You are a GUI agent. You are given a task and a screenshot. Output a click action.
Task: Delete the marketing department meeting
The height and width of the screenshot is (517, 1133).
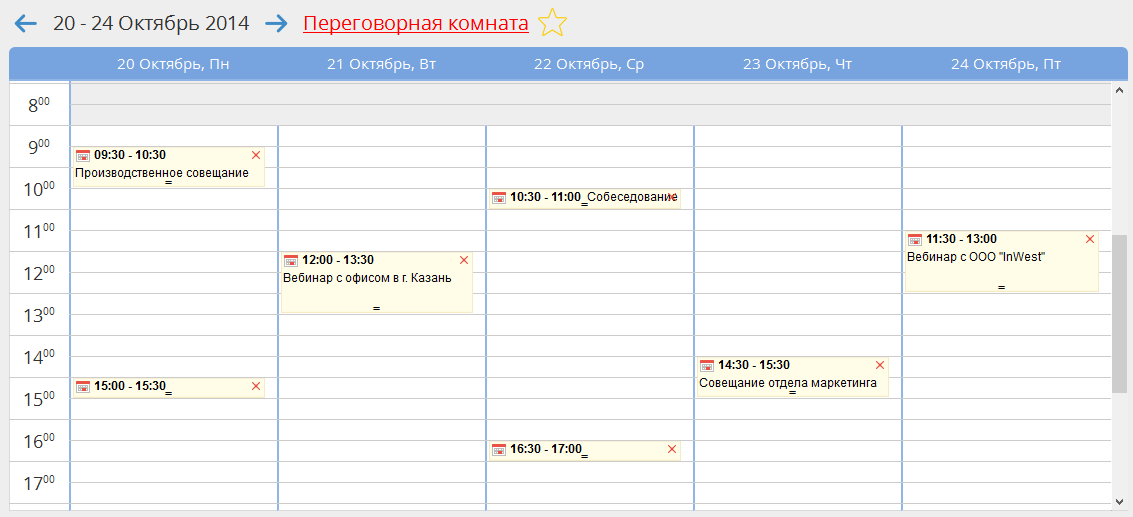(880, 365)
